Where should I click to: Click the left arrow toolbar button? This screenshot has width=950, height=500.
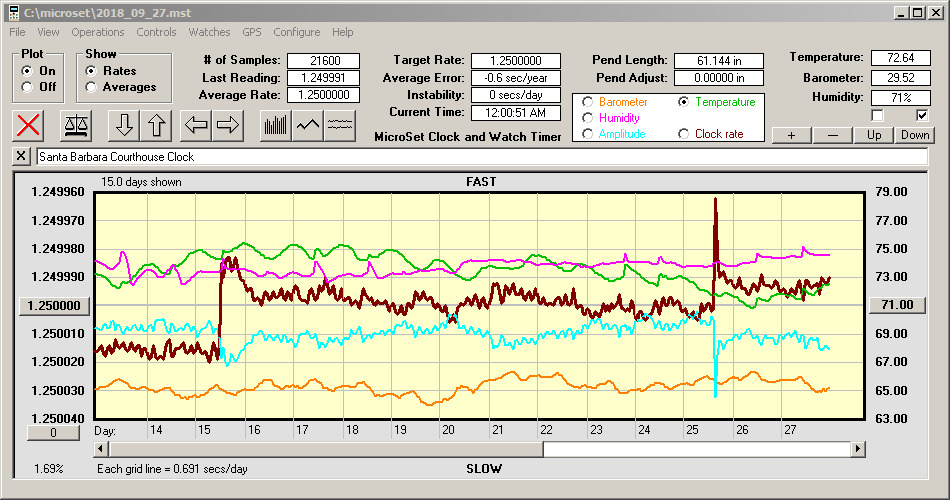[x=195, y=125]
